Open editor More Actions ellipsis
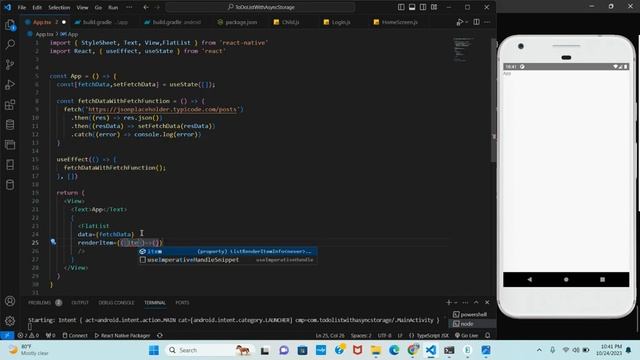640x360 pixels. pyautogui.click(x=487, y=22)
